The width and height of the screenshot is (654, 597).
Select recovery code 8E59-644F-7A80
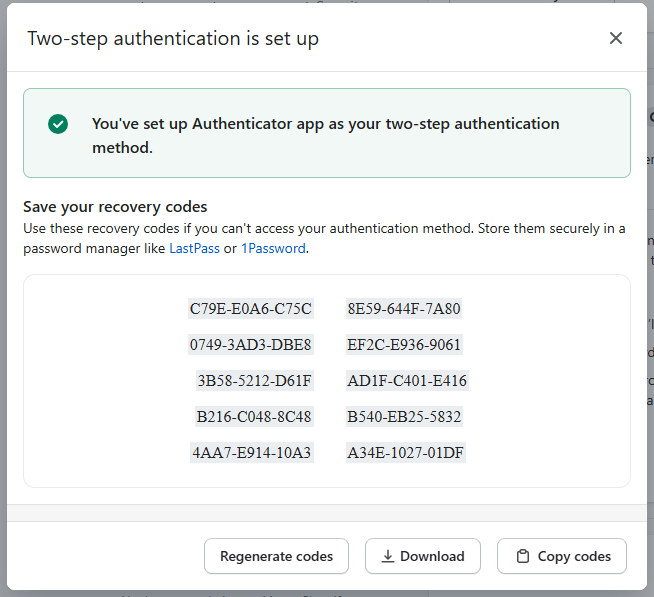click(x=404, y=309)
